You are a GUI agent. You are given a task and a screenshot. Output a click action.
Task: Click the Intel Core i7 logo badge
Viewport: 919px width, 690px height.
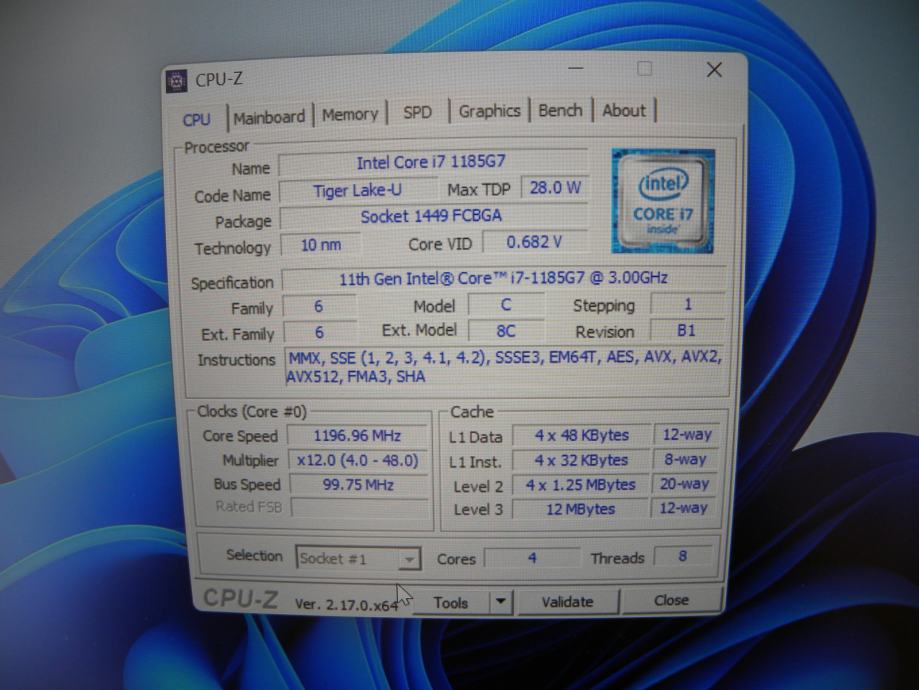coord(663,200)
